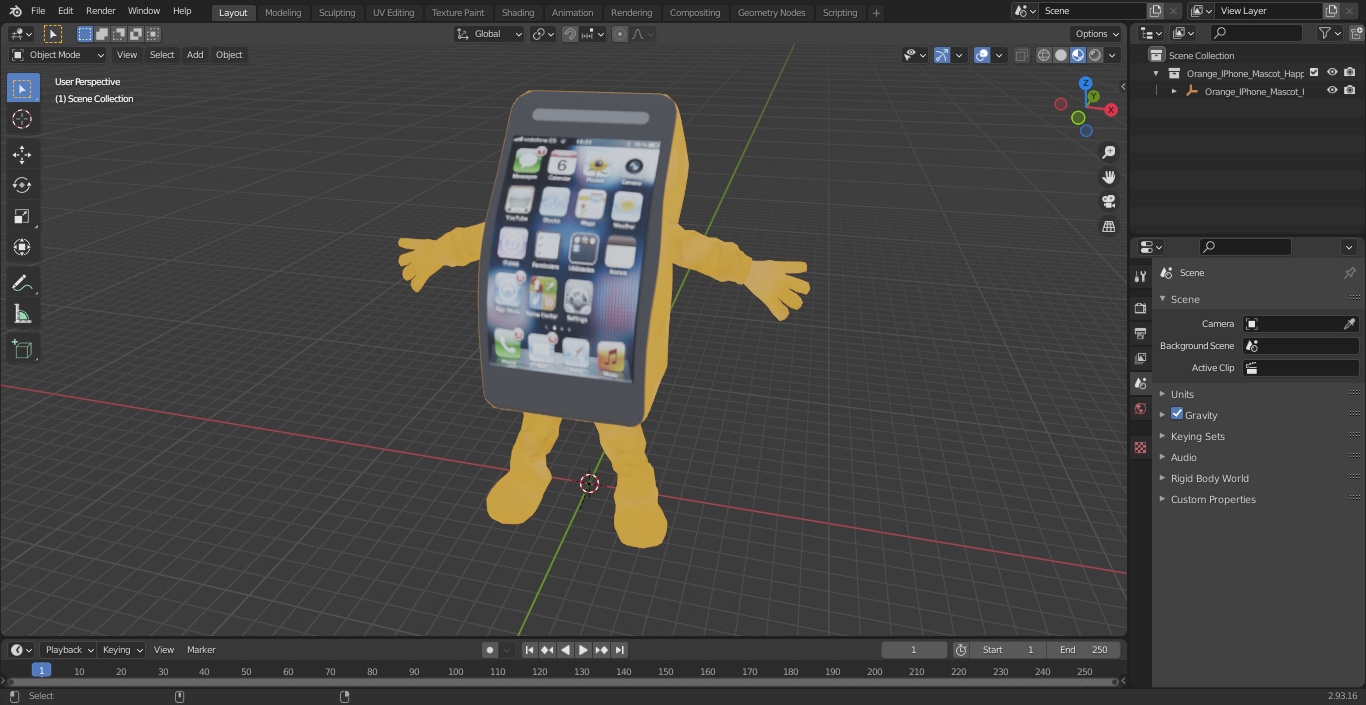Toggle the Gravity checkbox
This screenshot has width=1366, height=705.
[1177, 414]
